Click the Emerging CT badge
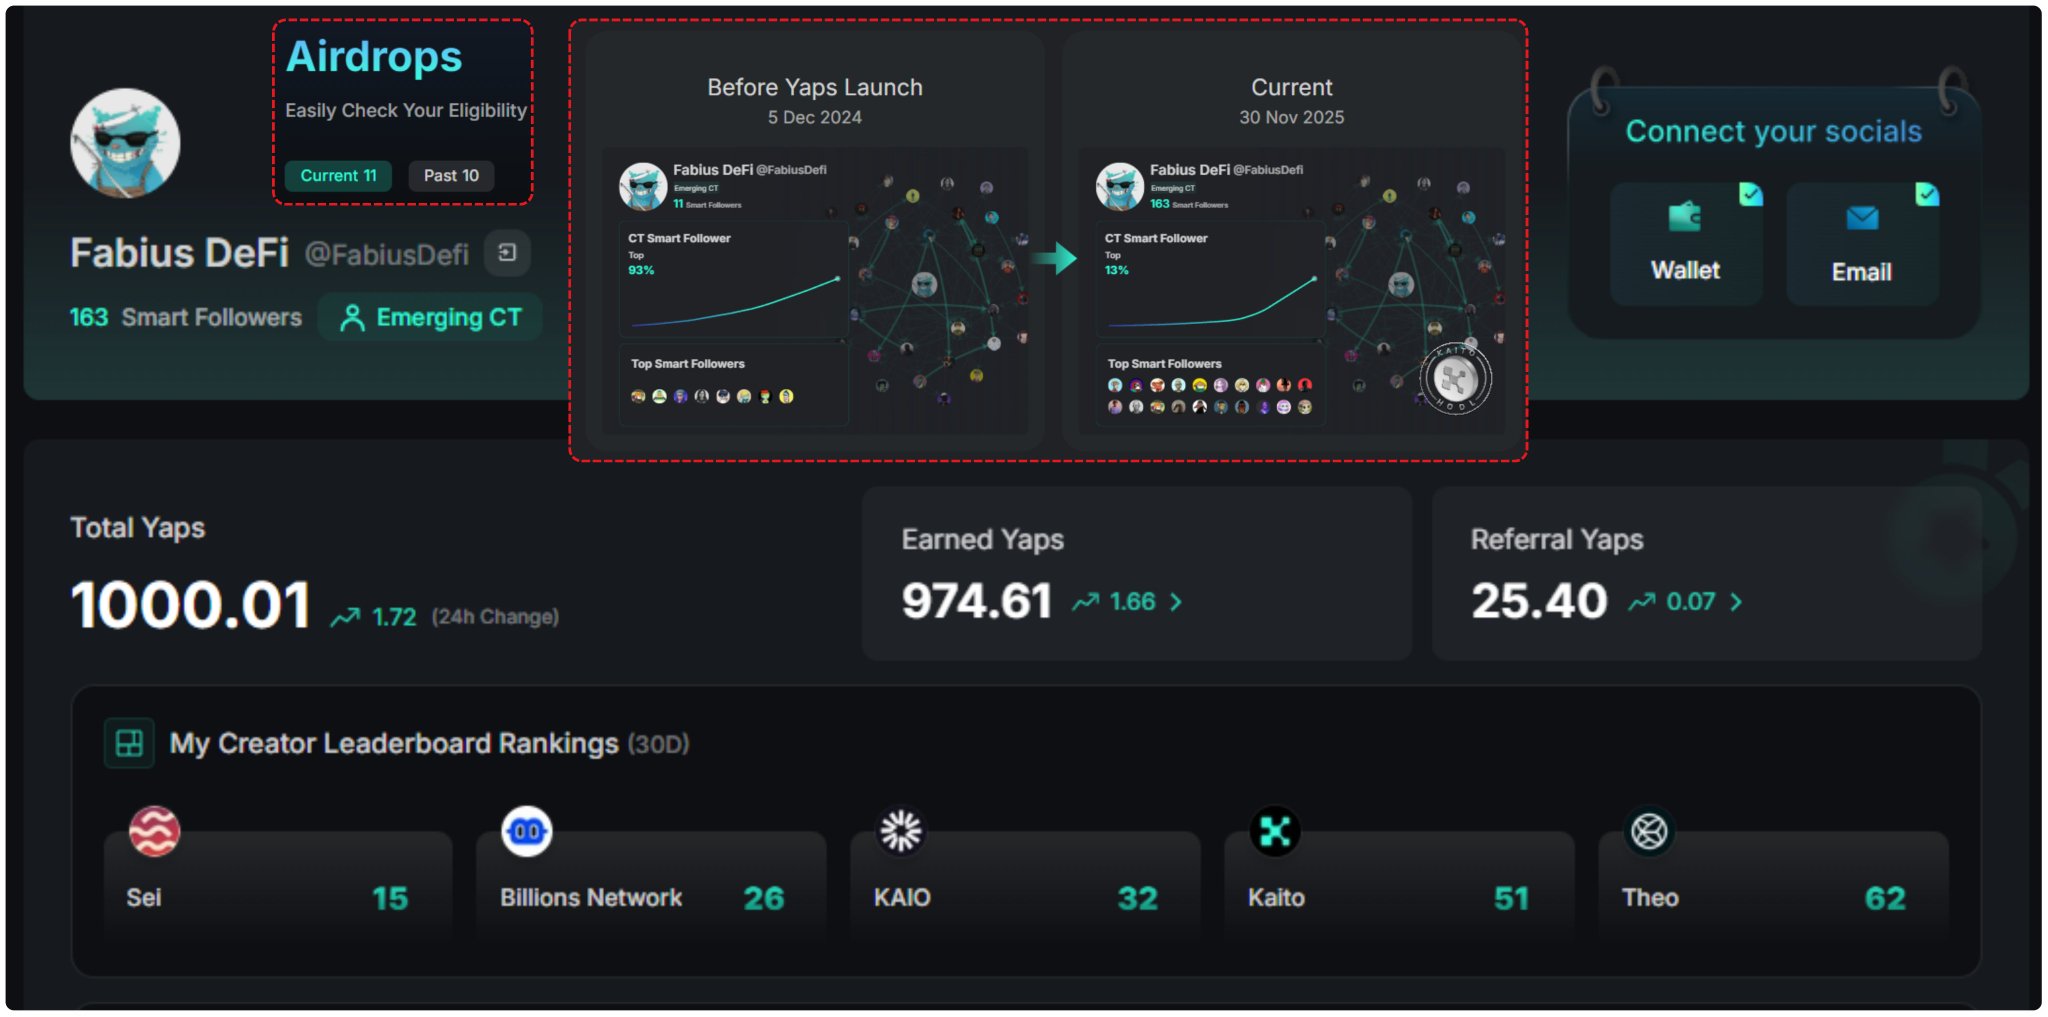 tap(430, 317)
